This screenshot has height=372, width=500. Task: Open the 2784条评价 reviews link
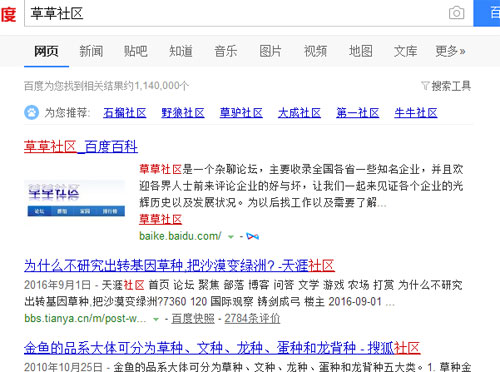(x=252, y=319)
